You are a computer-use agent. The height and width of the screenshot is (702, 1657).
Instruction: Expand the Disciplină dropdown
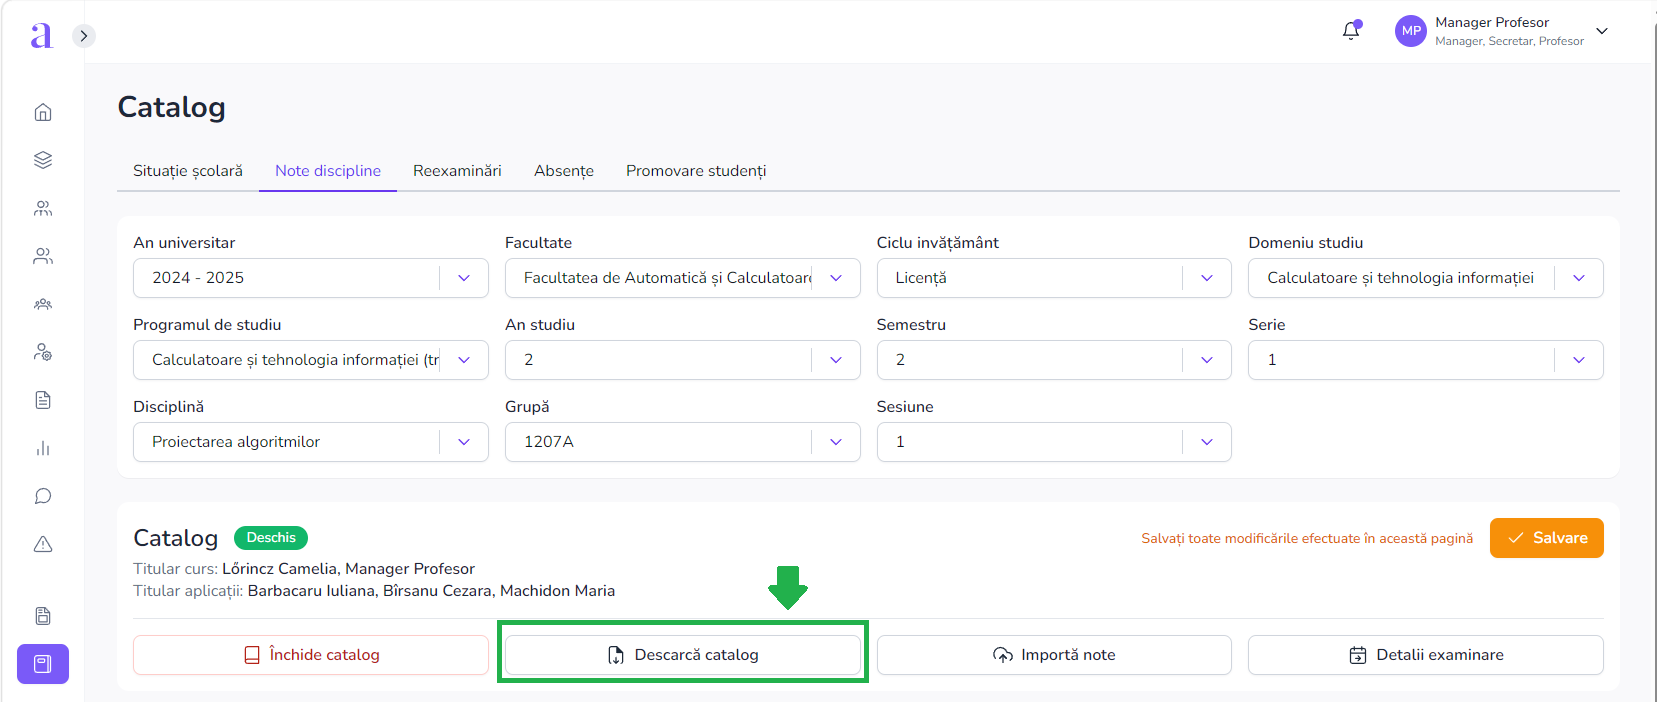tap(310, 442)
